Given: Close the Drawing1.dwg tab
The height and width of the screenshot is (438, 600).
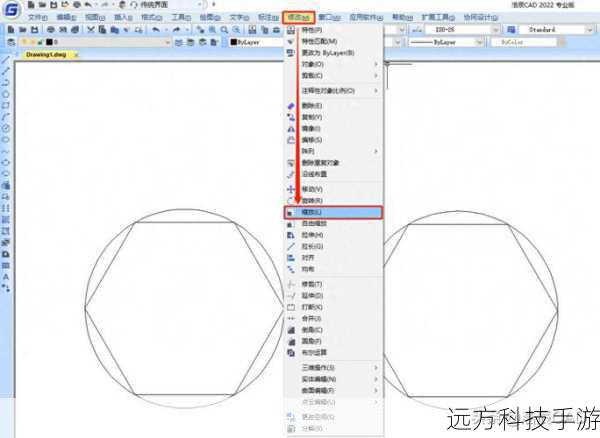Looking at the screenshot, I should coord(76,55).
